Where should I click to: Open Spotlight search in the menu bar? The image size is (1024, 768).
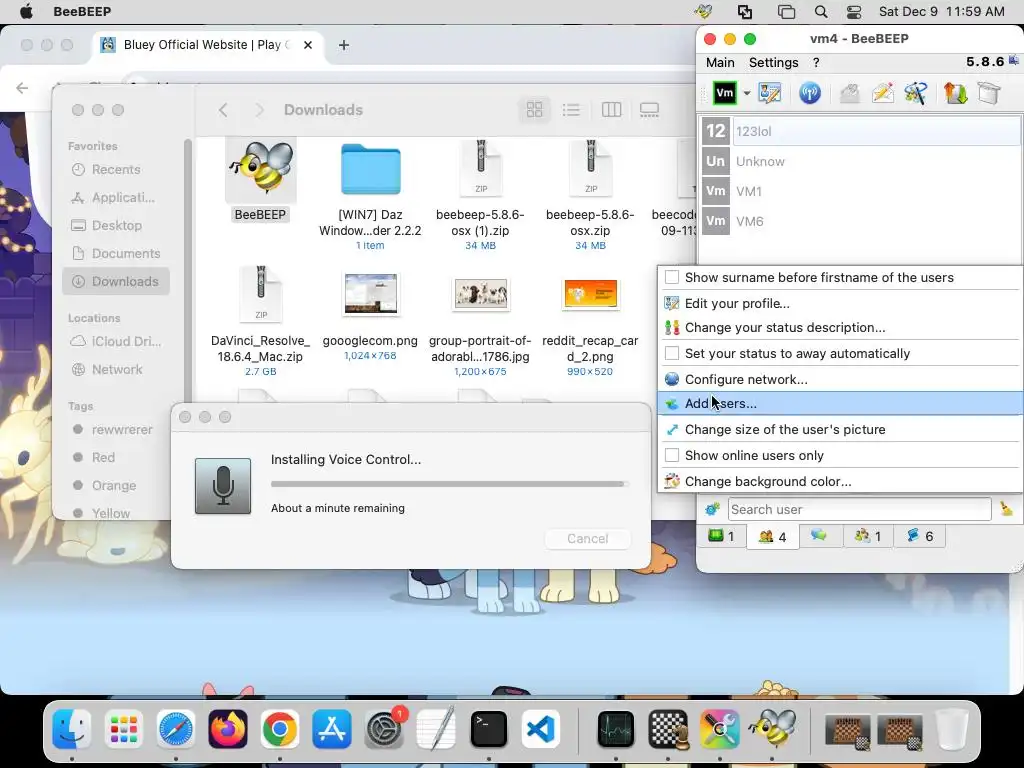coord(821,12)
